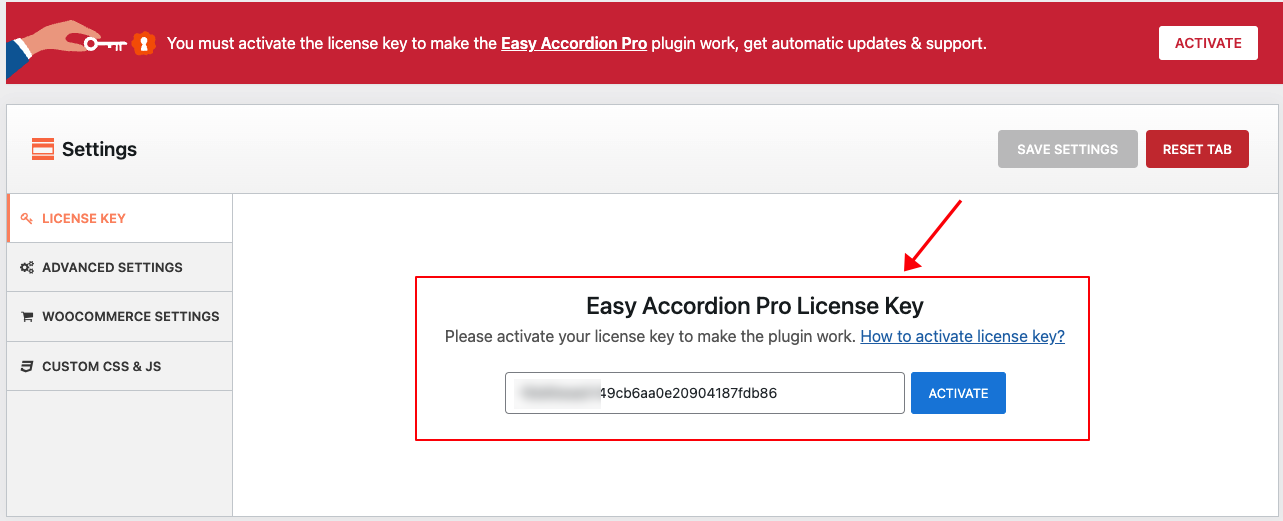The image size is (1283, 521).
Task: Click the orange lock badge in red banner
Action: pos(146,43)
